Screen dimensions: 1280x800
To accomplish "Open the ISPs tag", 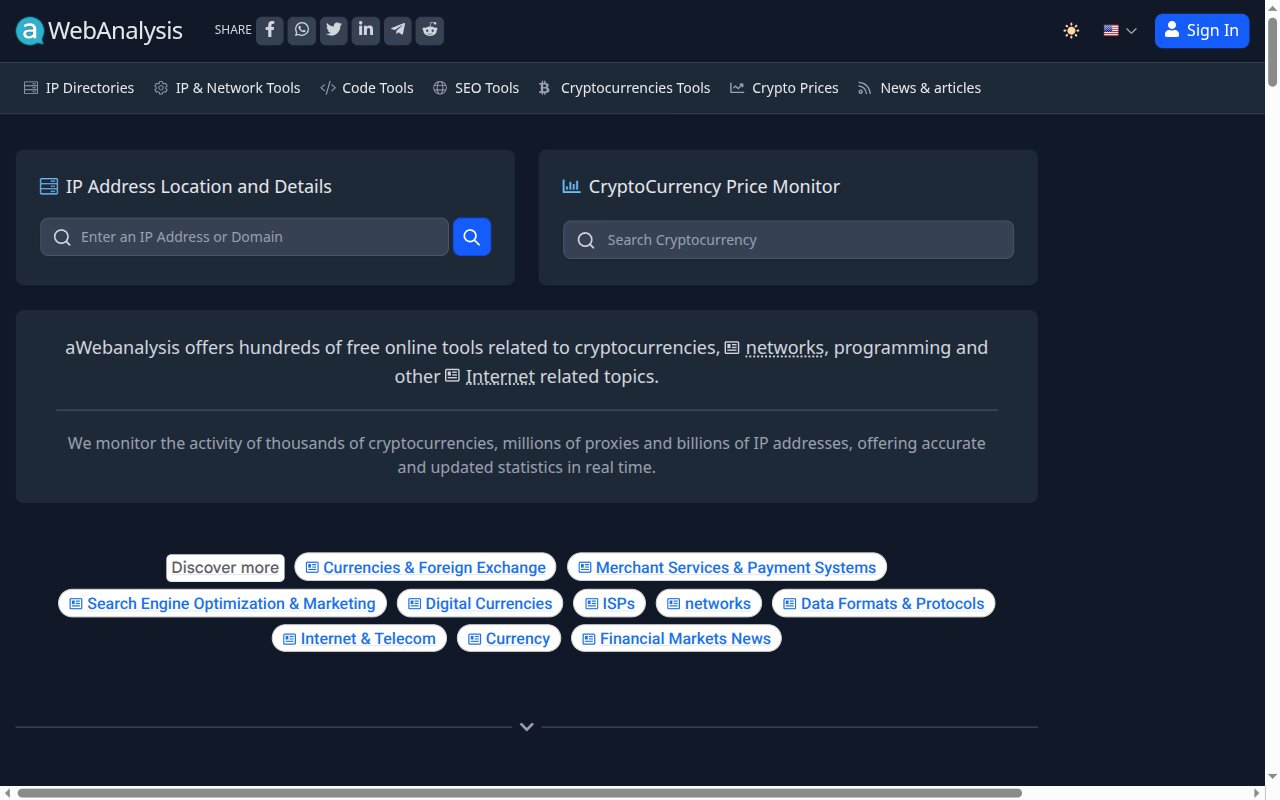I will pyautogui.click(x=610, y=604).
